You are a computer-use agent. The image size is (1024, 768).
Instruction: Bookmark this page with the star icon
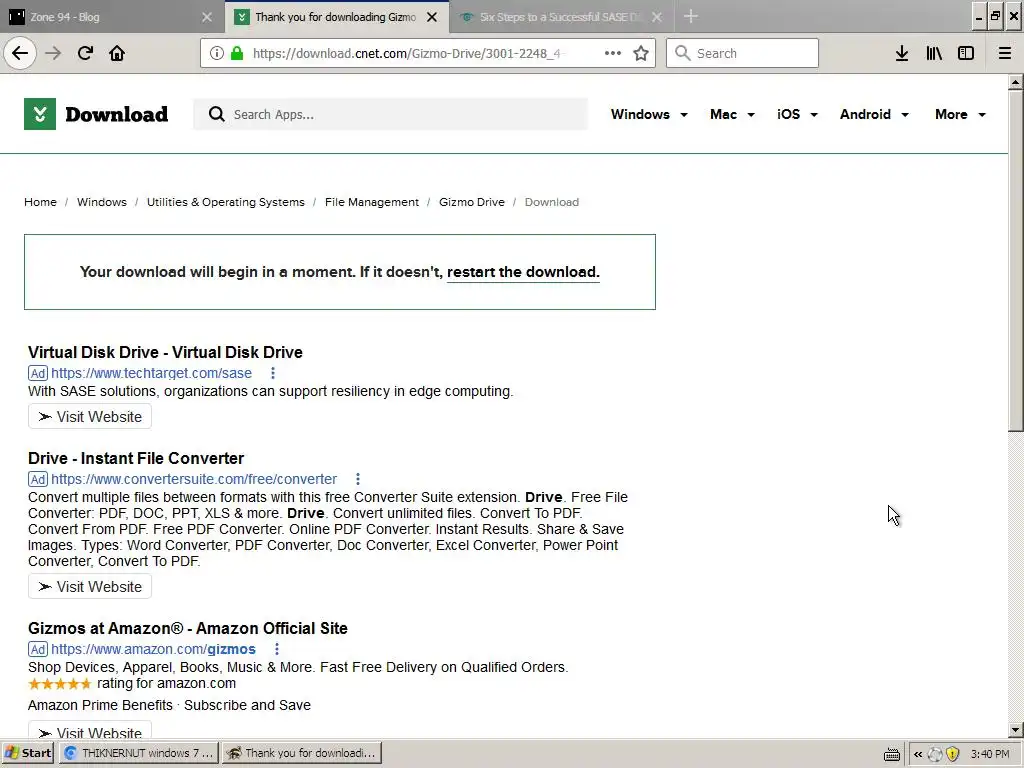click(x=641, y=53)
